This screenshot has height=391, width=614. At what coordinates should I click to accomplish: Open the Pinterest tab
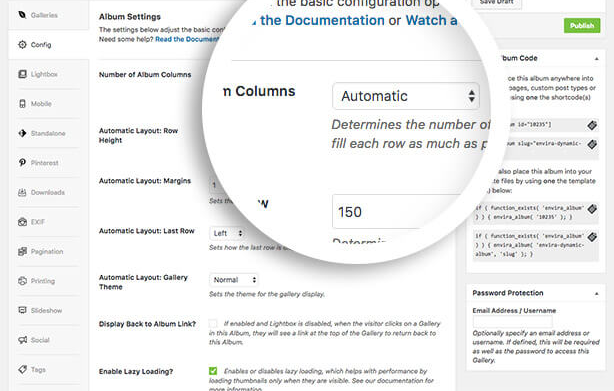pos(49,163)
